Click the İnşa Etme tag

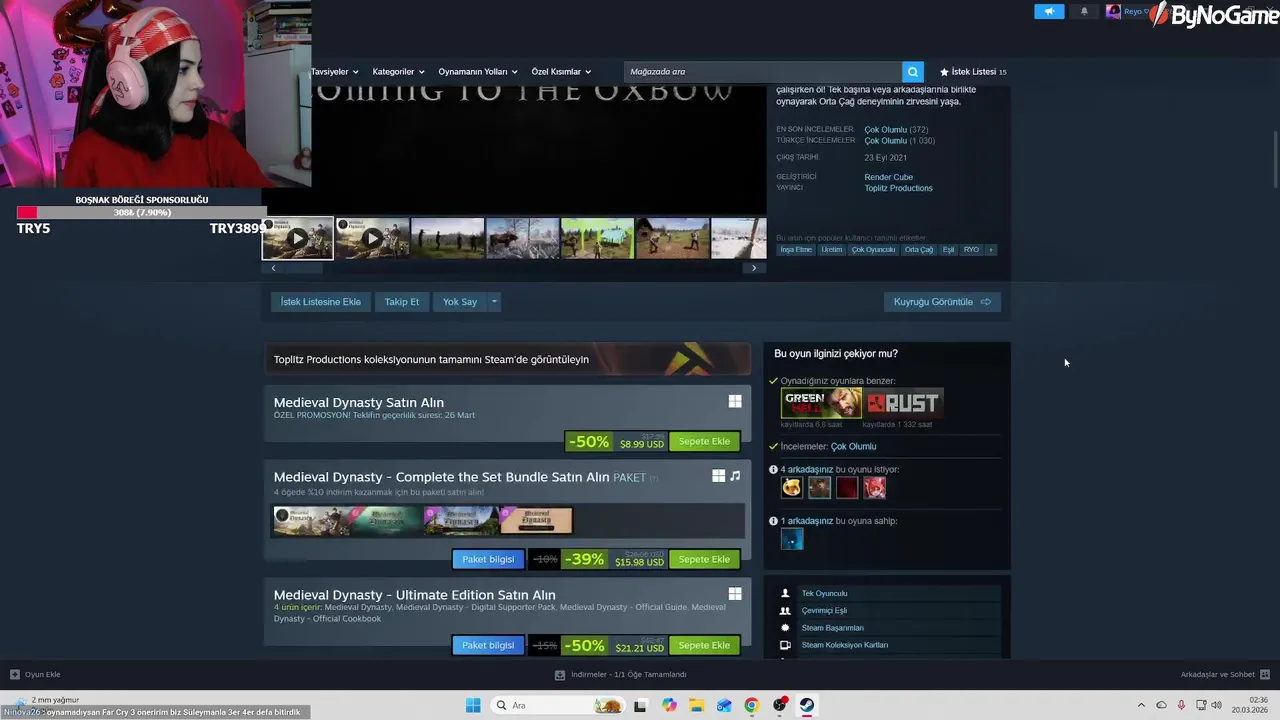coord(796,250)
